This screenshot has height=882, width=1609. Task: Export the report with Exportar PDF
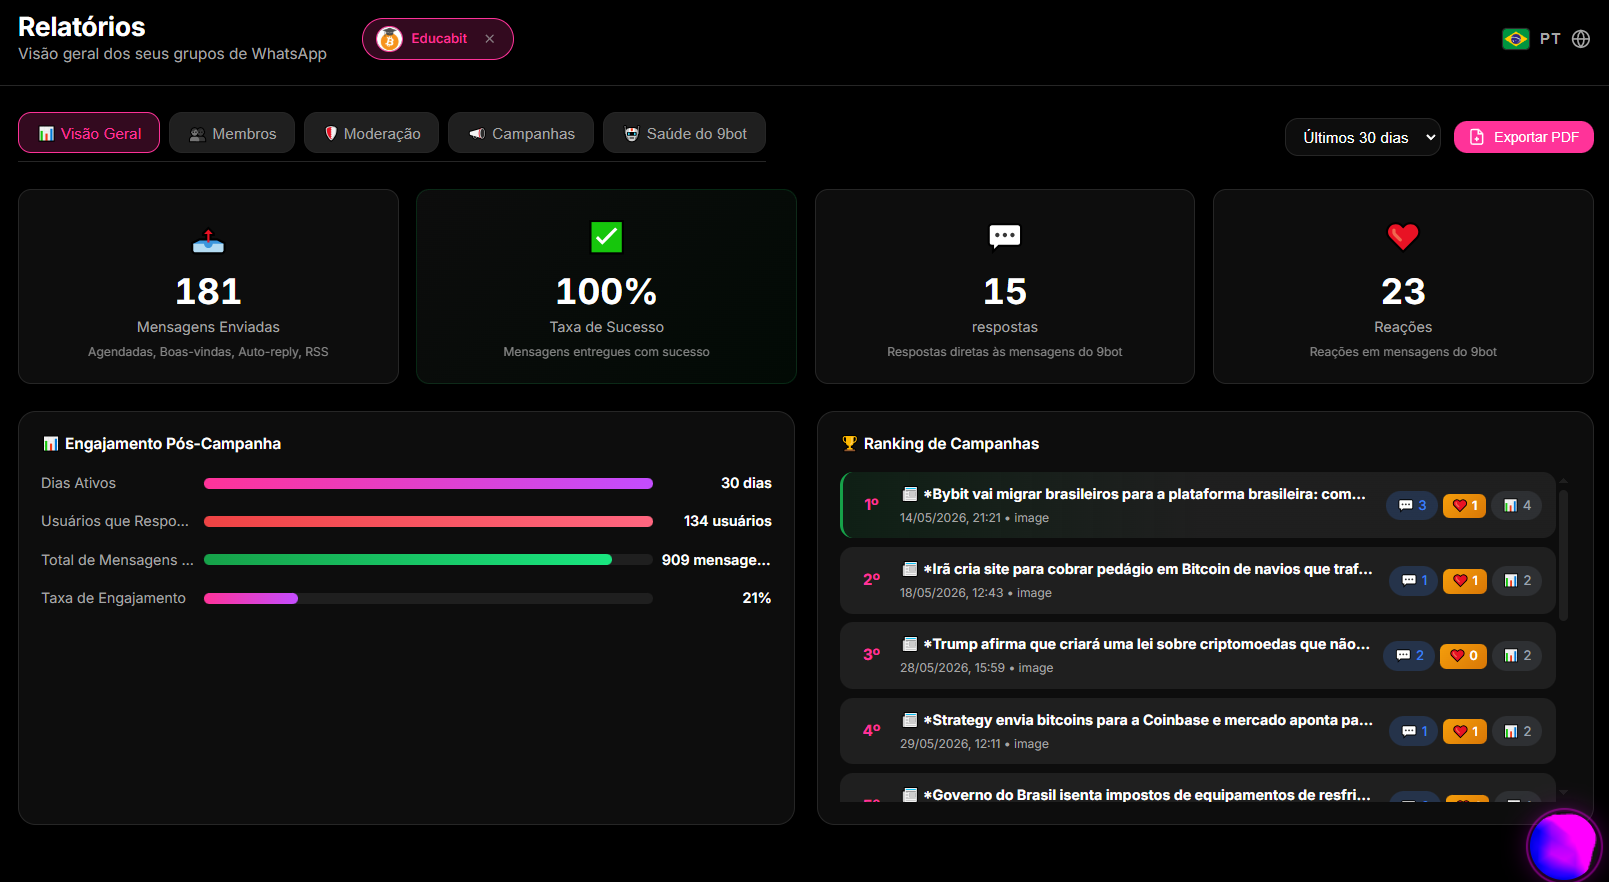pos(1524,137)
